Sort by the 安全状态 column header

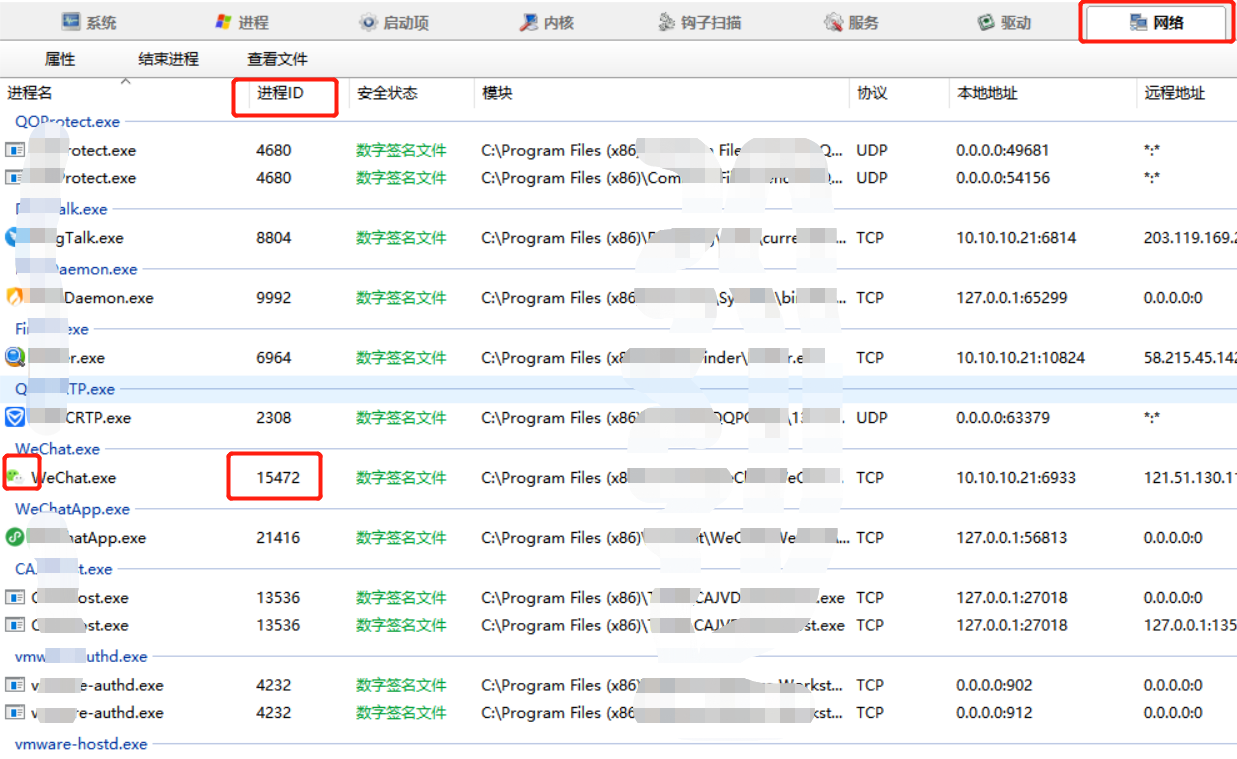(387, 93)
